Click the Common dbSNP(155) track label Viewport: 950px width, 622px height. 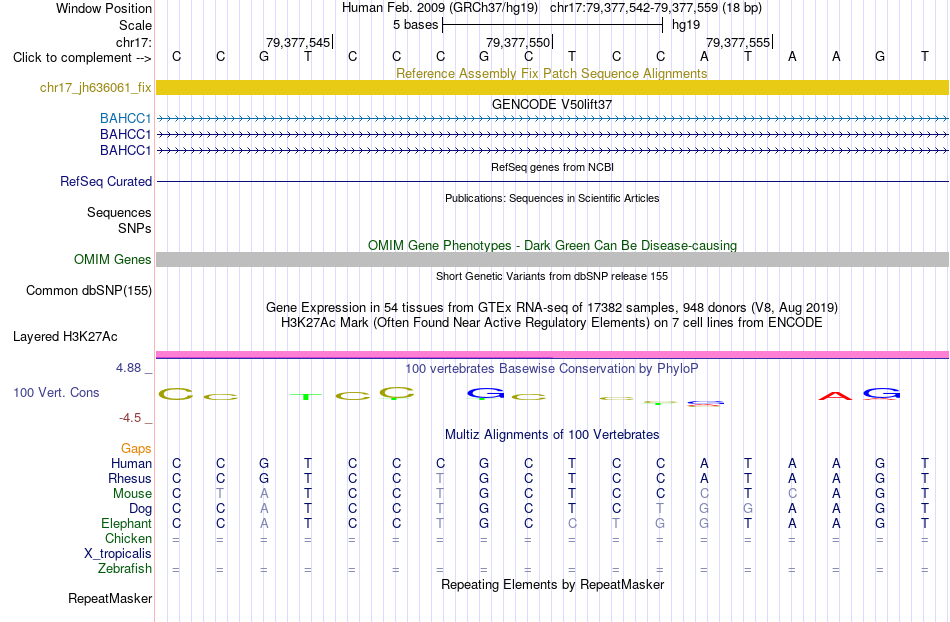[89, 291]
